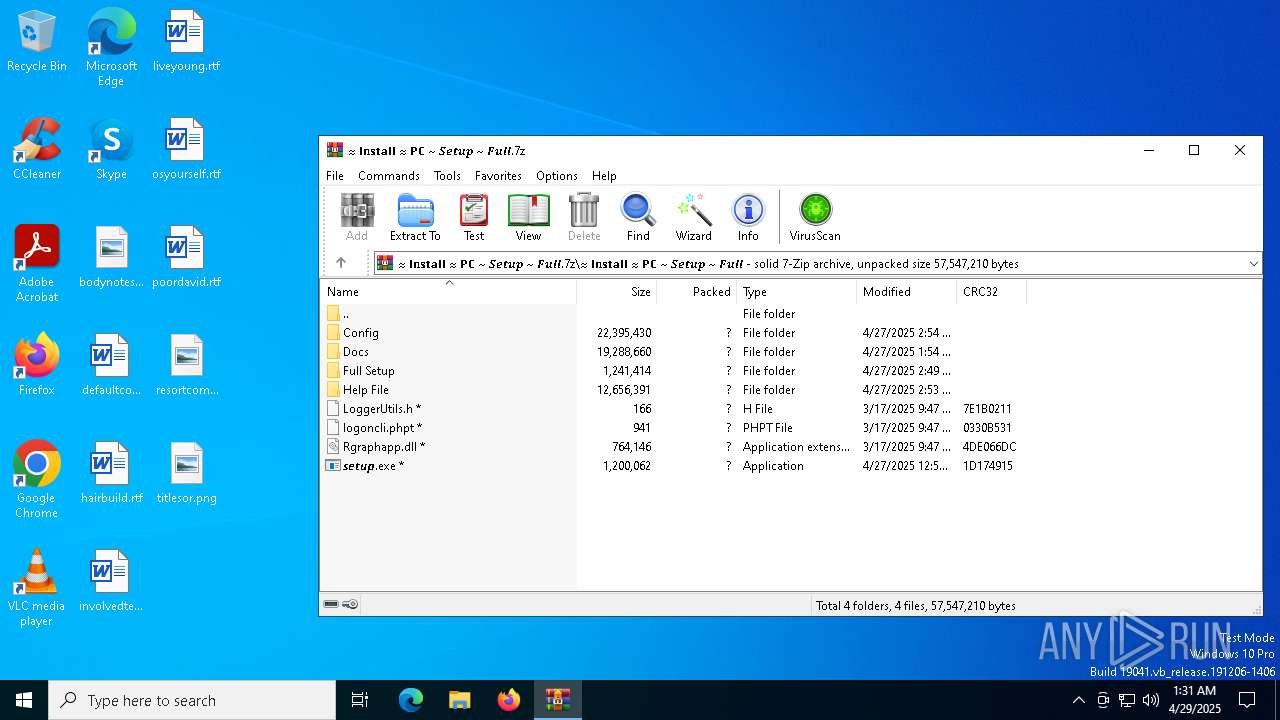
Task: Open File Explorer from taskbar
Action: tap(459, 700)
